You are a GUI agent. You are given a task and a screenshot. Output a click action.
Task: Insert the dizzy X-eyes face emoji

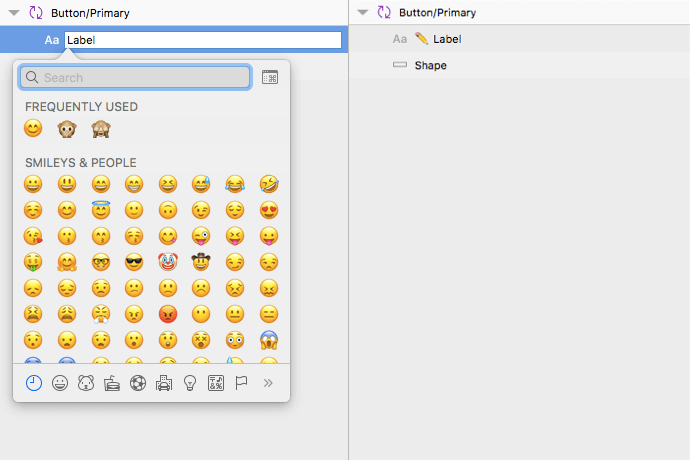pyautogui.click(x=201, y=340)
